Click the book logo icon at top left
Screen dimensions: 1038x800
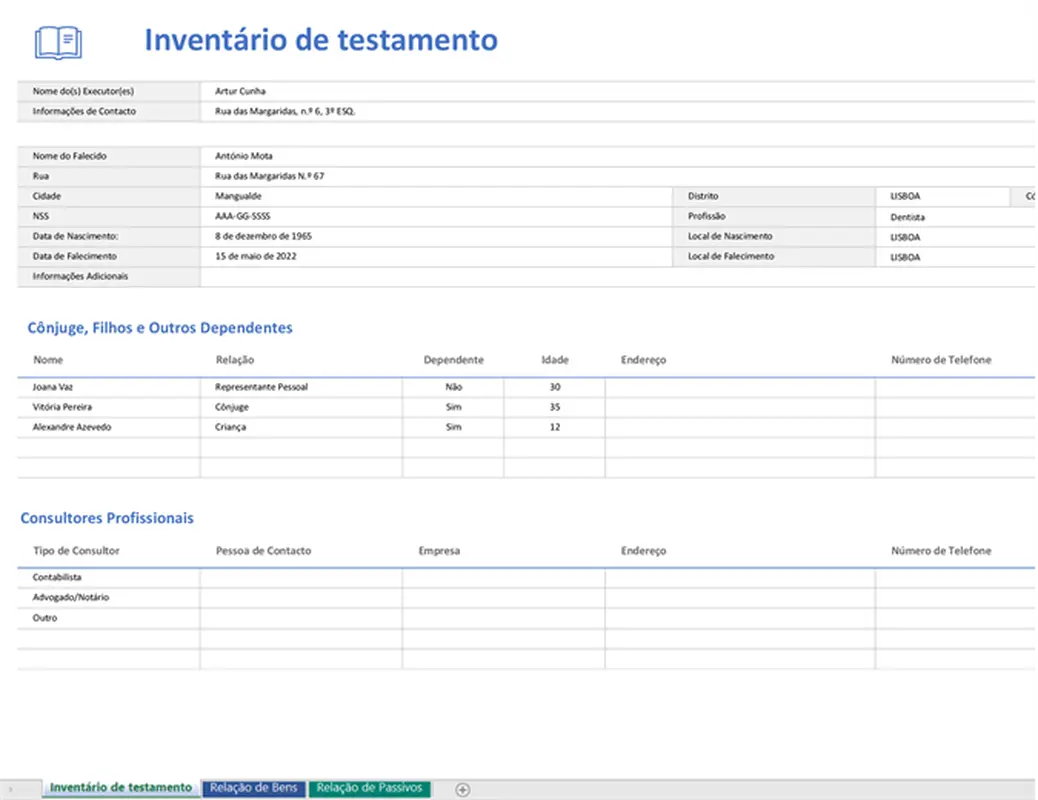pyautogui.click(x=57, y=42)
